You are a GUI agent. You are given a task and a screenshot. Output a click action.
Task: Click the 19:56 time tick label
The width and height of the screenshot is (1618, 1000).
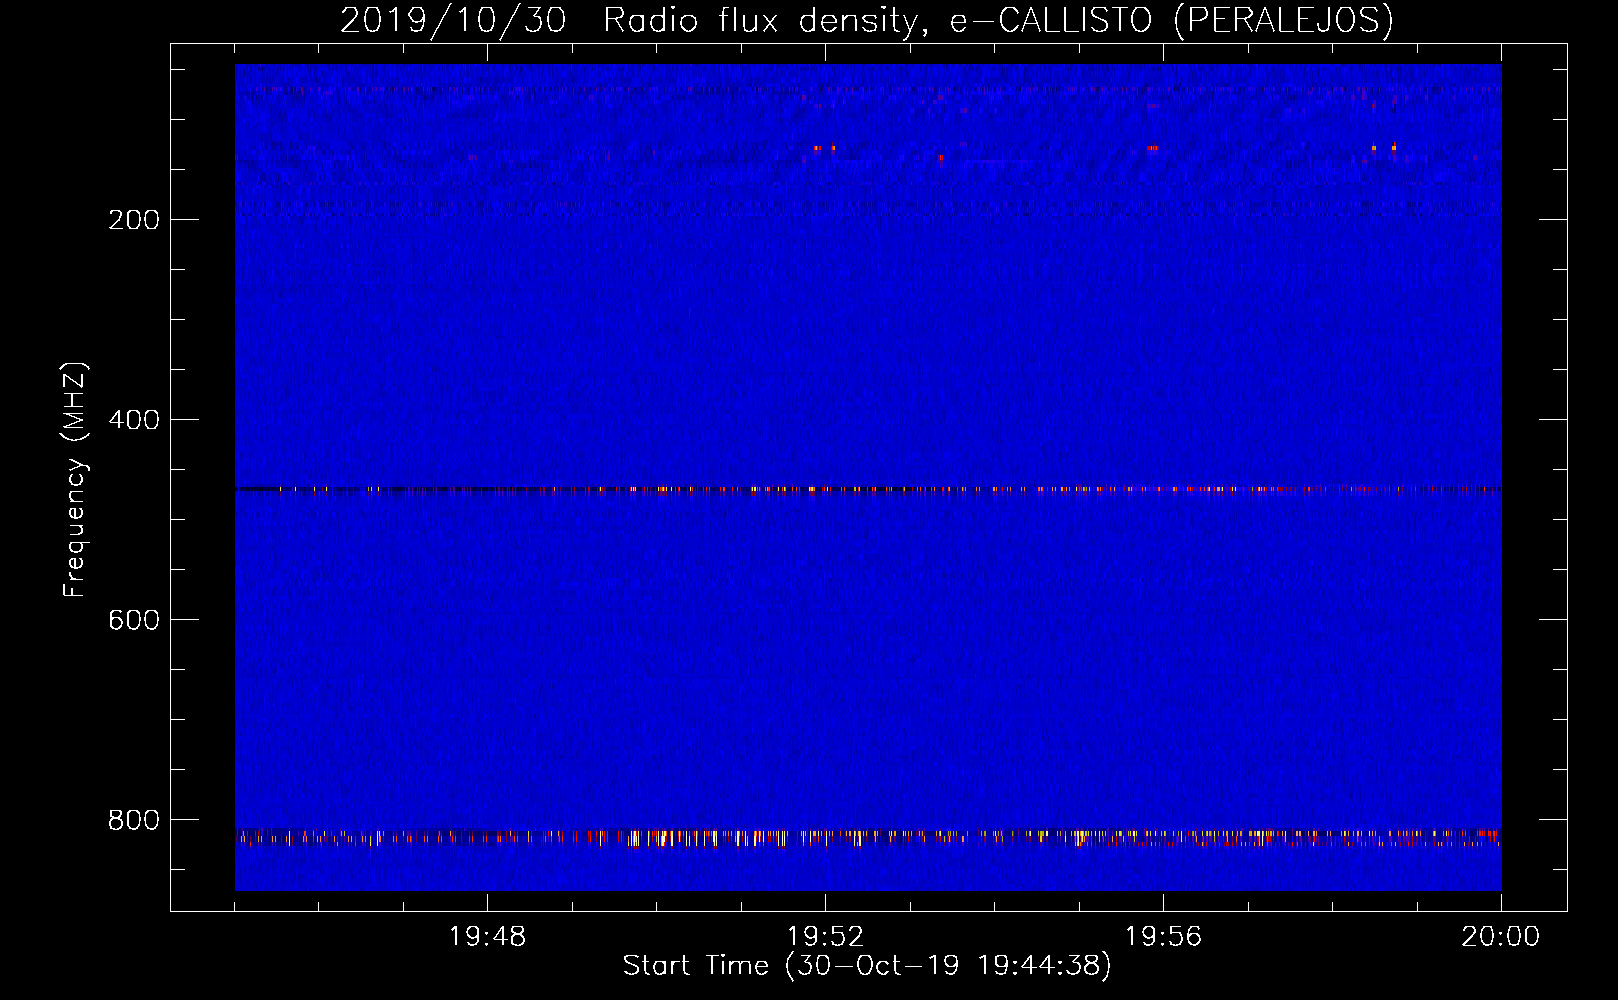point(1163,937)
